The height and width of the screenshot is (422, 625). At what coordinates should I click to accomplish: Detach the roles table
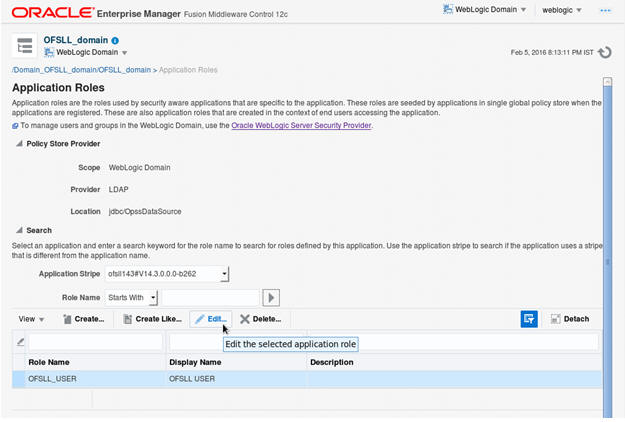point(570,319)
